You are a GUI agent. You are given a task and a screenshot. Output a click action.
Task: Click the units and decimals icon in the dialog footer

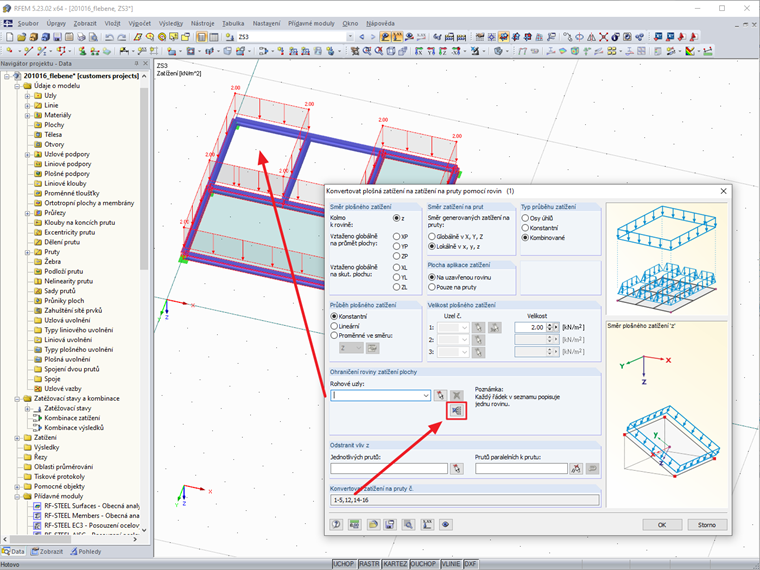pyautogui.click(x=355, y=524)
